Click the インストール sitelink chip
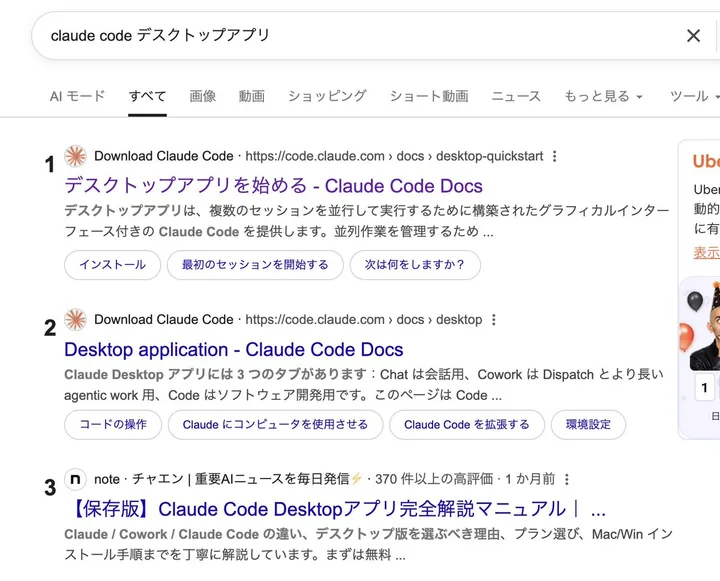 [x=112, y=265]
